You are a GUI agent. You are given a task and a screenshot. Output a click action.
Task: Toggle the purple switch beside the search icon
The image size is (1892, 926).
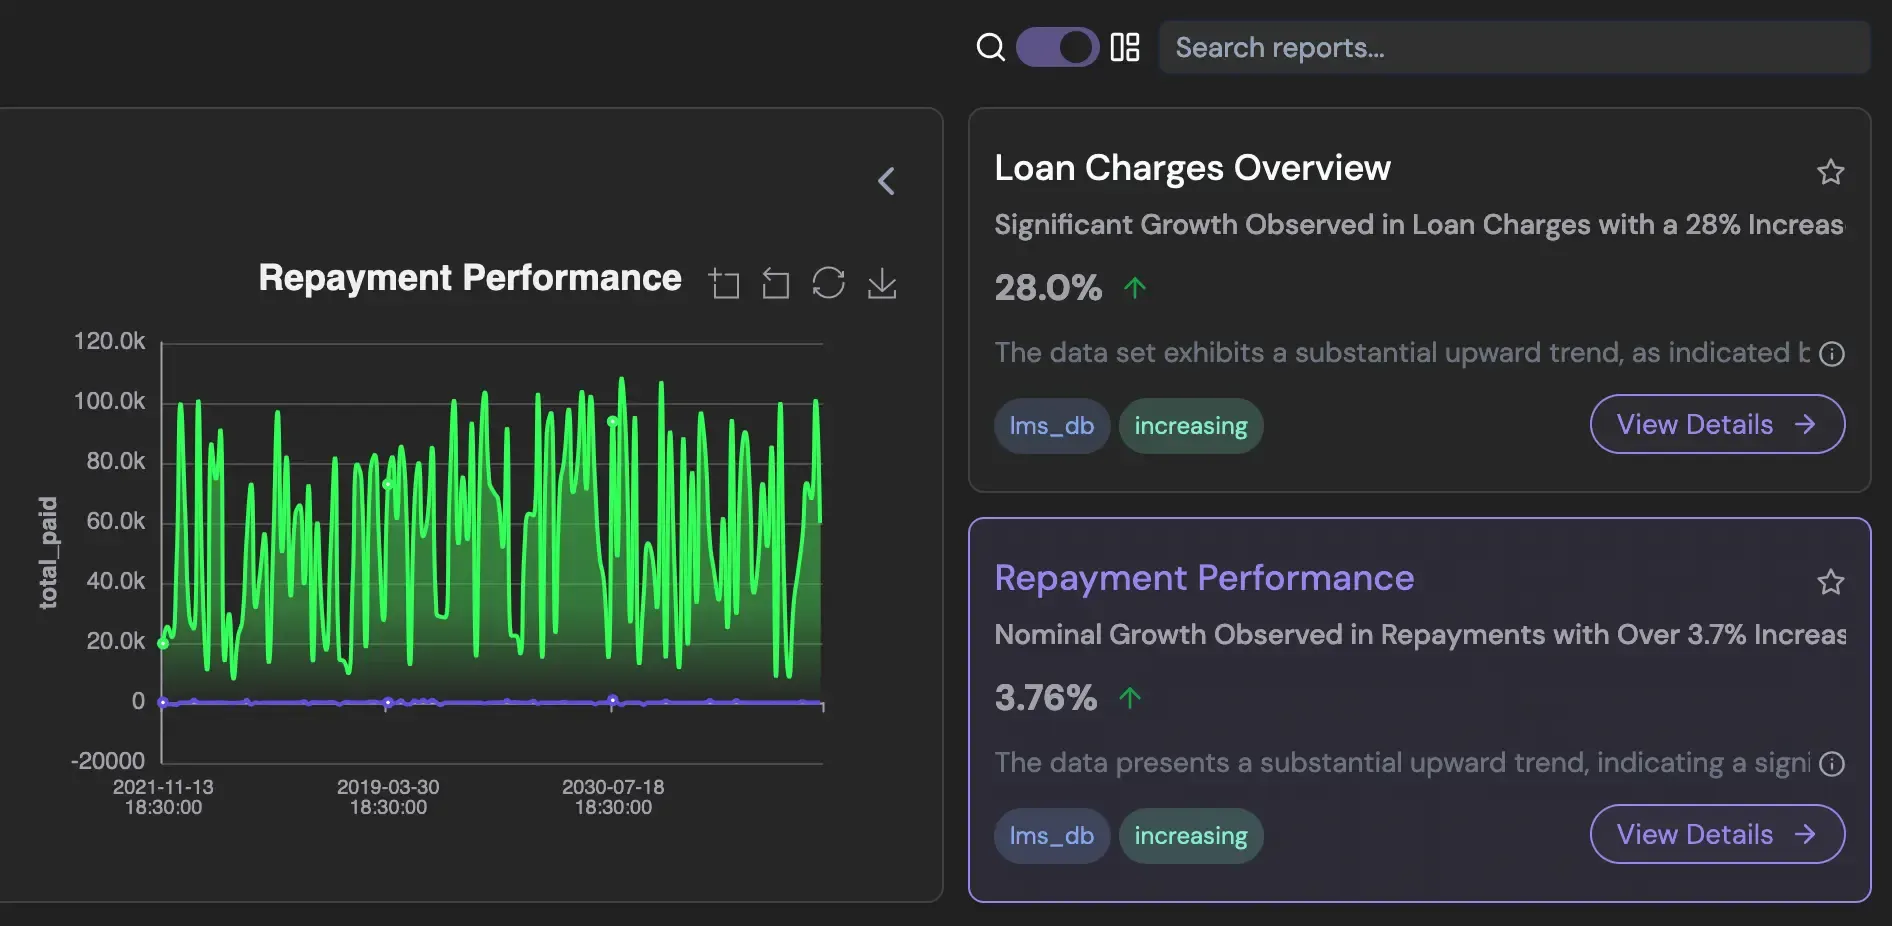[x=1057, y=46]
